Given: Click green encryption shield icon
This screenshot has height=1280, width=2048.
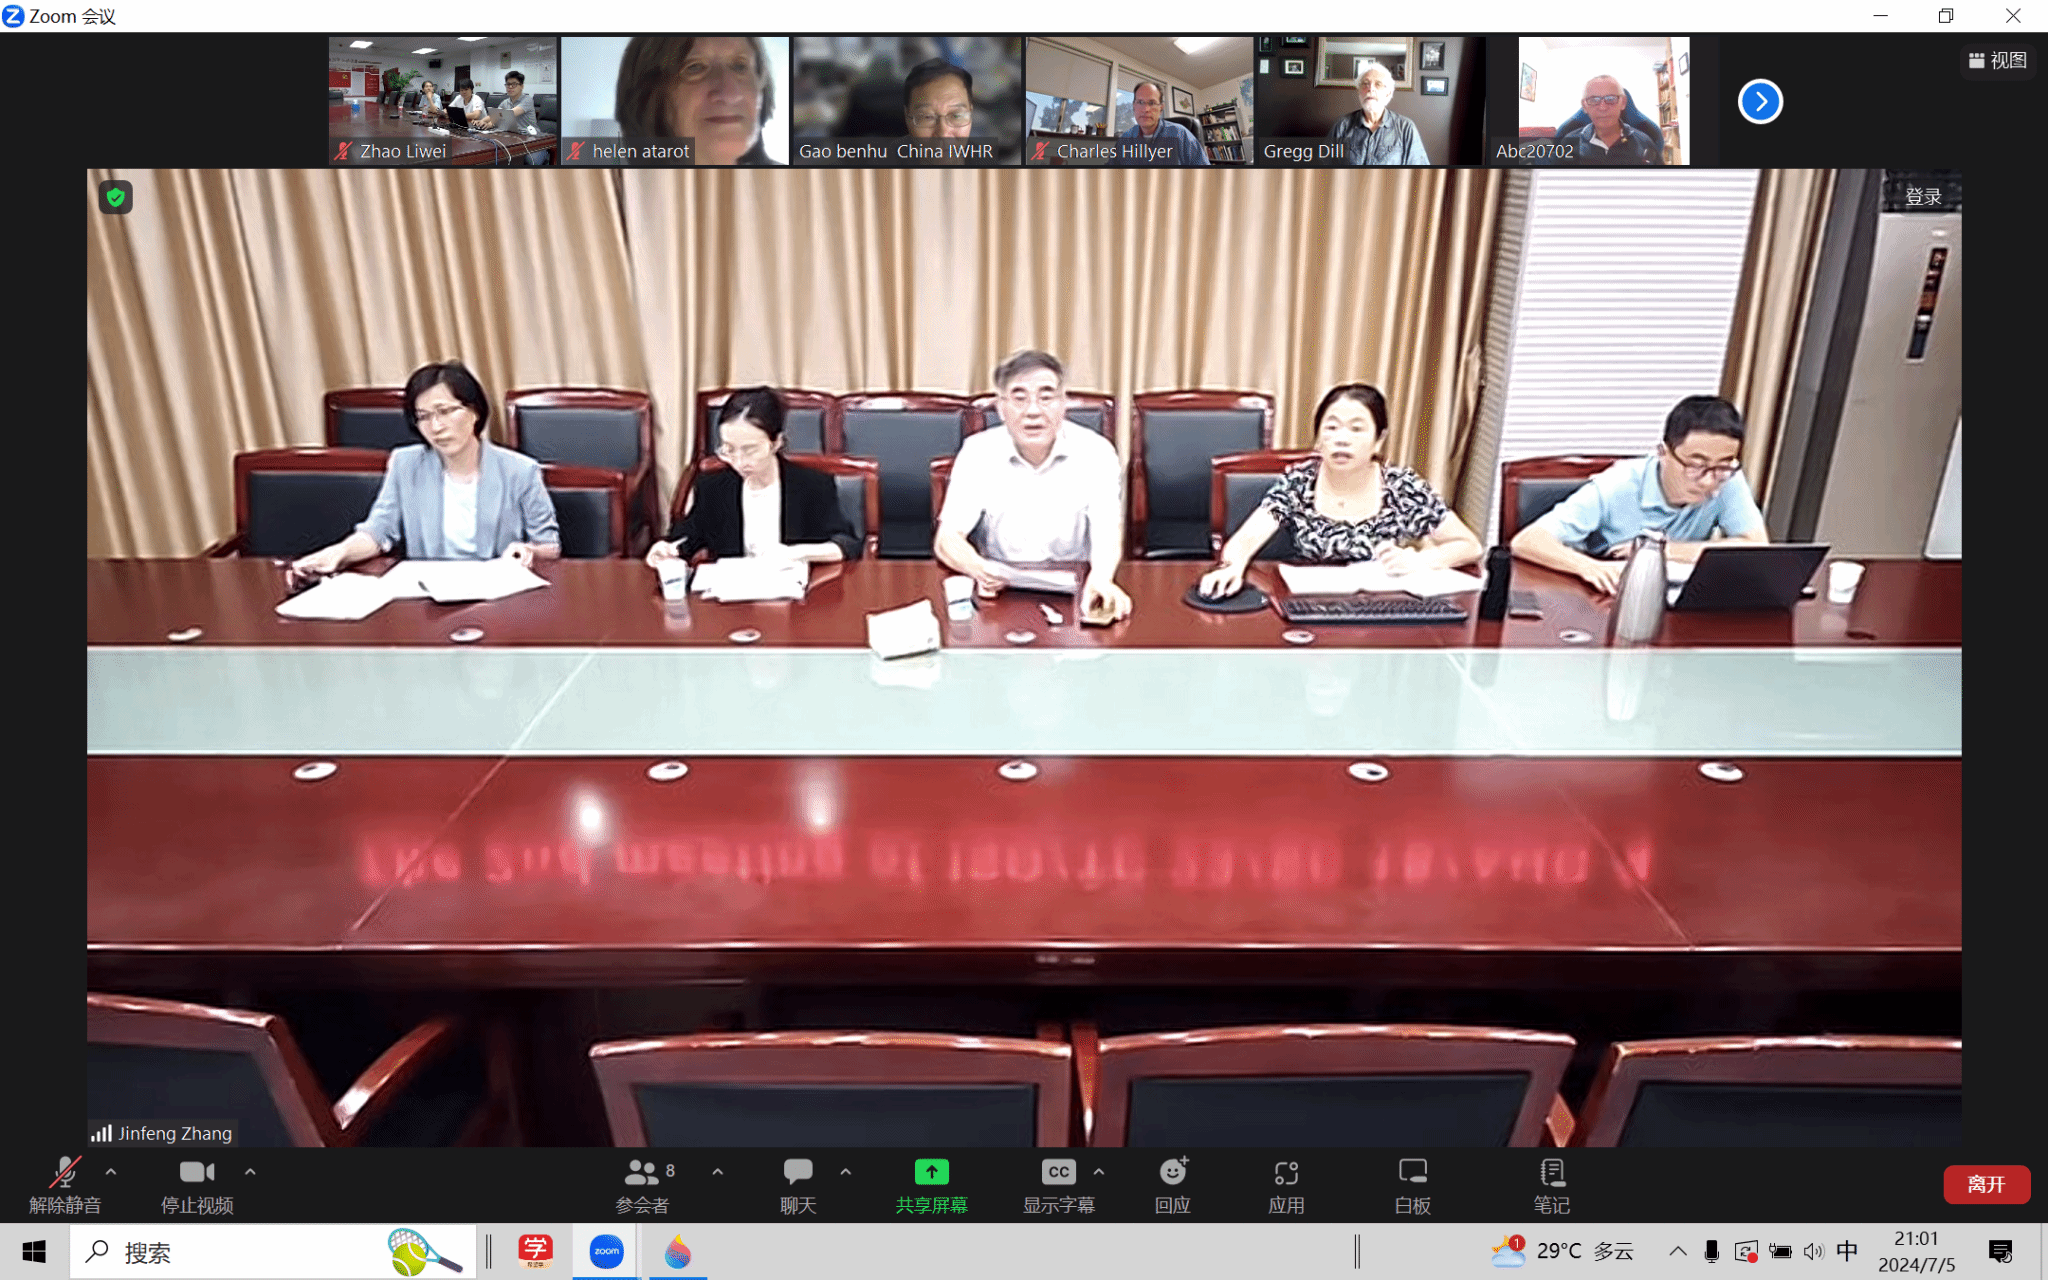Looking at the screenshot, I should click(116, 197).
